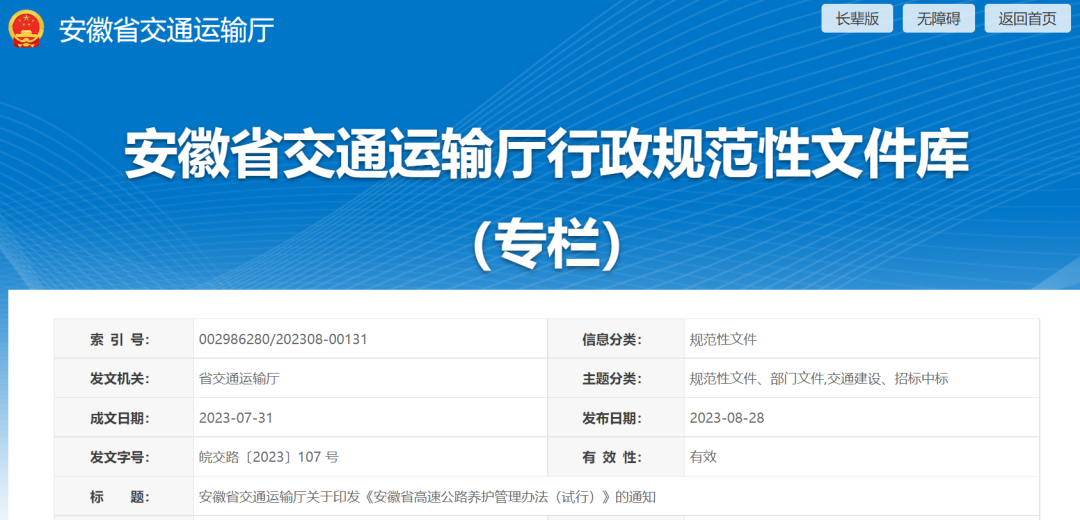
Task: Open the 安徽省交通运输厅 site title link
Action: point(166,30)
